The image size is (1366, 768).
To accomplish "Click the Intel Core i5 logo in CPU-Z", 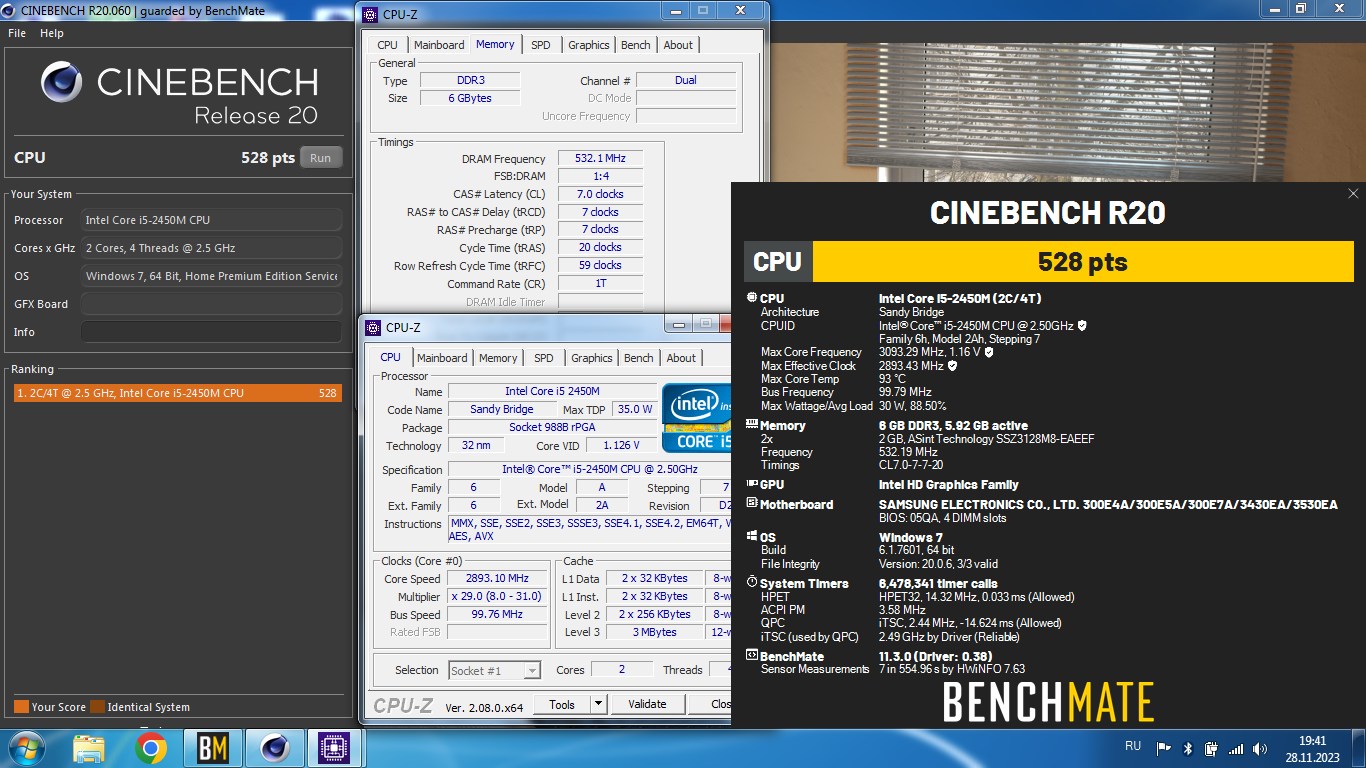I will point(697,418).
